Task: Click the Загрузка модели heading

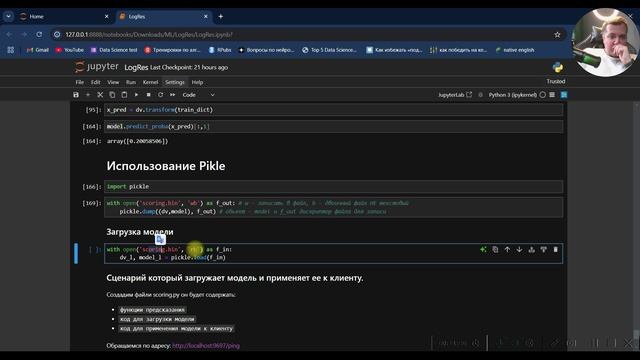Action: [x=140, y=232]
